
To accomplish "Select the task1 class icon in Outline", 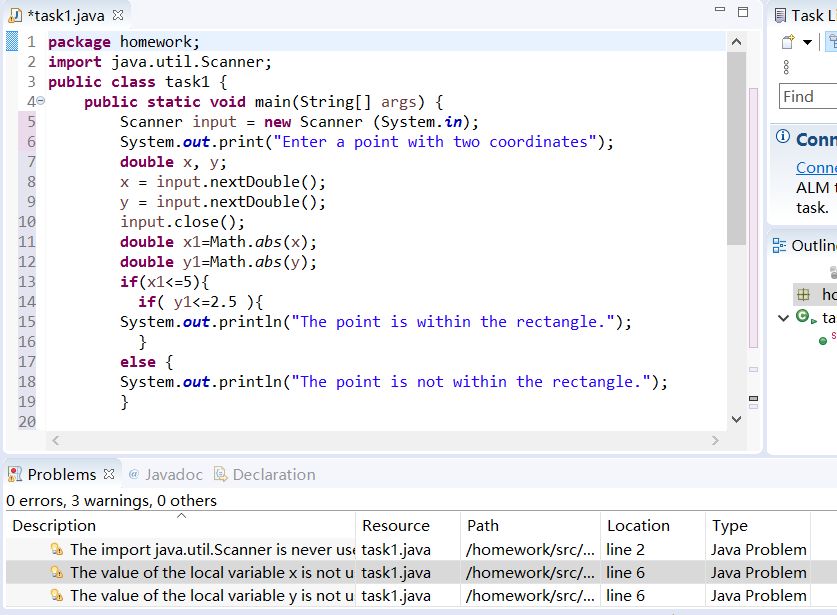I will 802,317.
